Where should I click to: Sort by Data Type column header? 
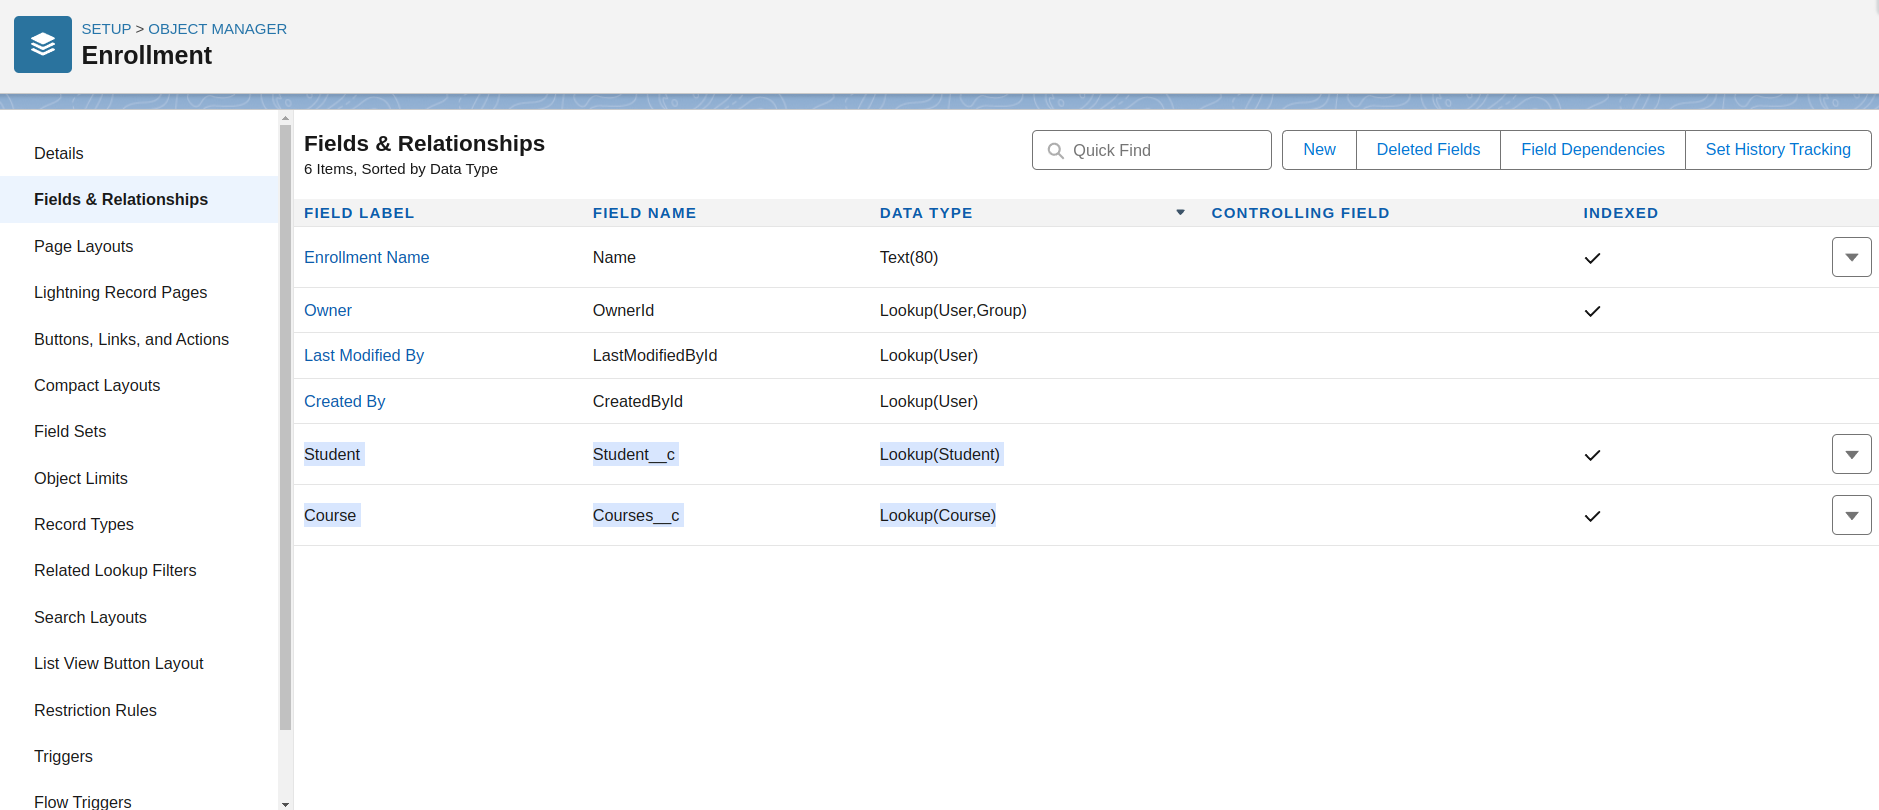click(926, 213)
